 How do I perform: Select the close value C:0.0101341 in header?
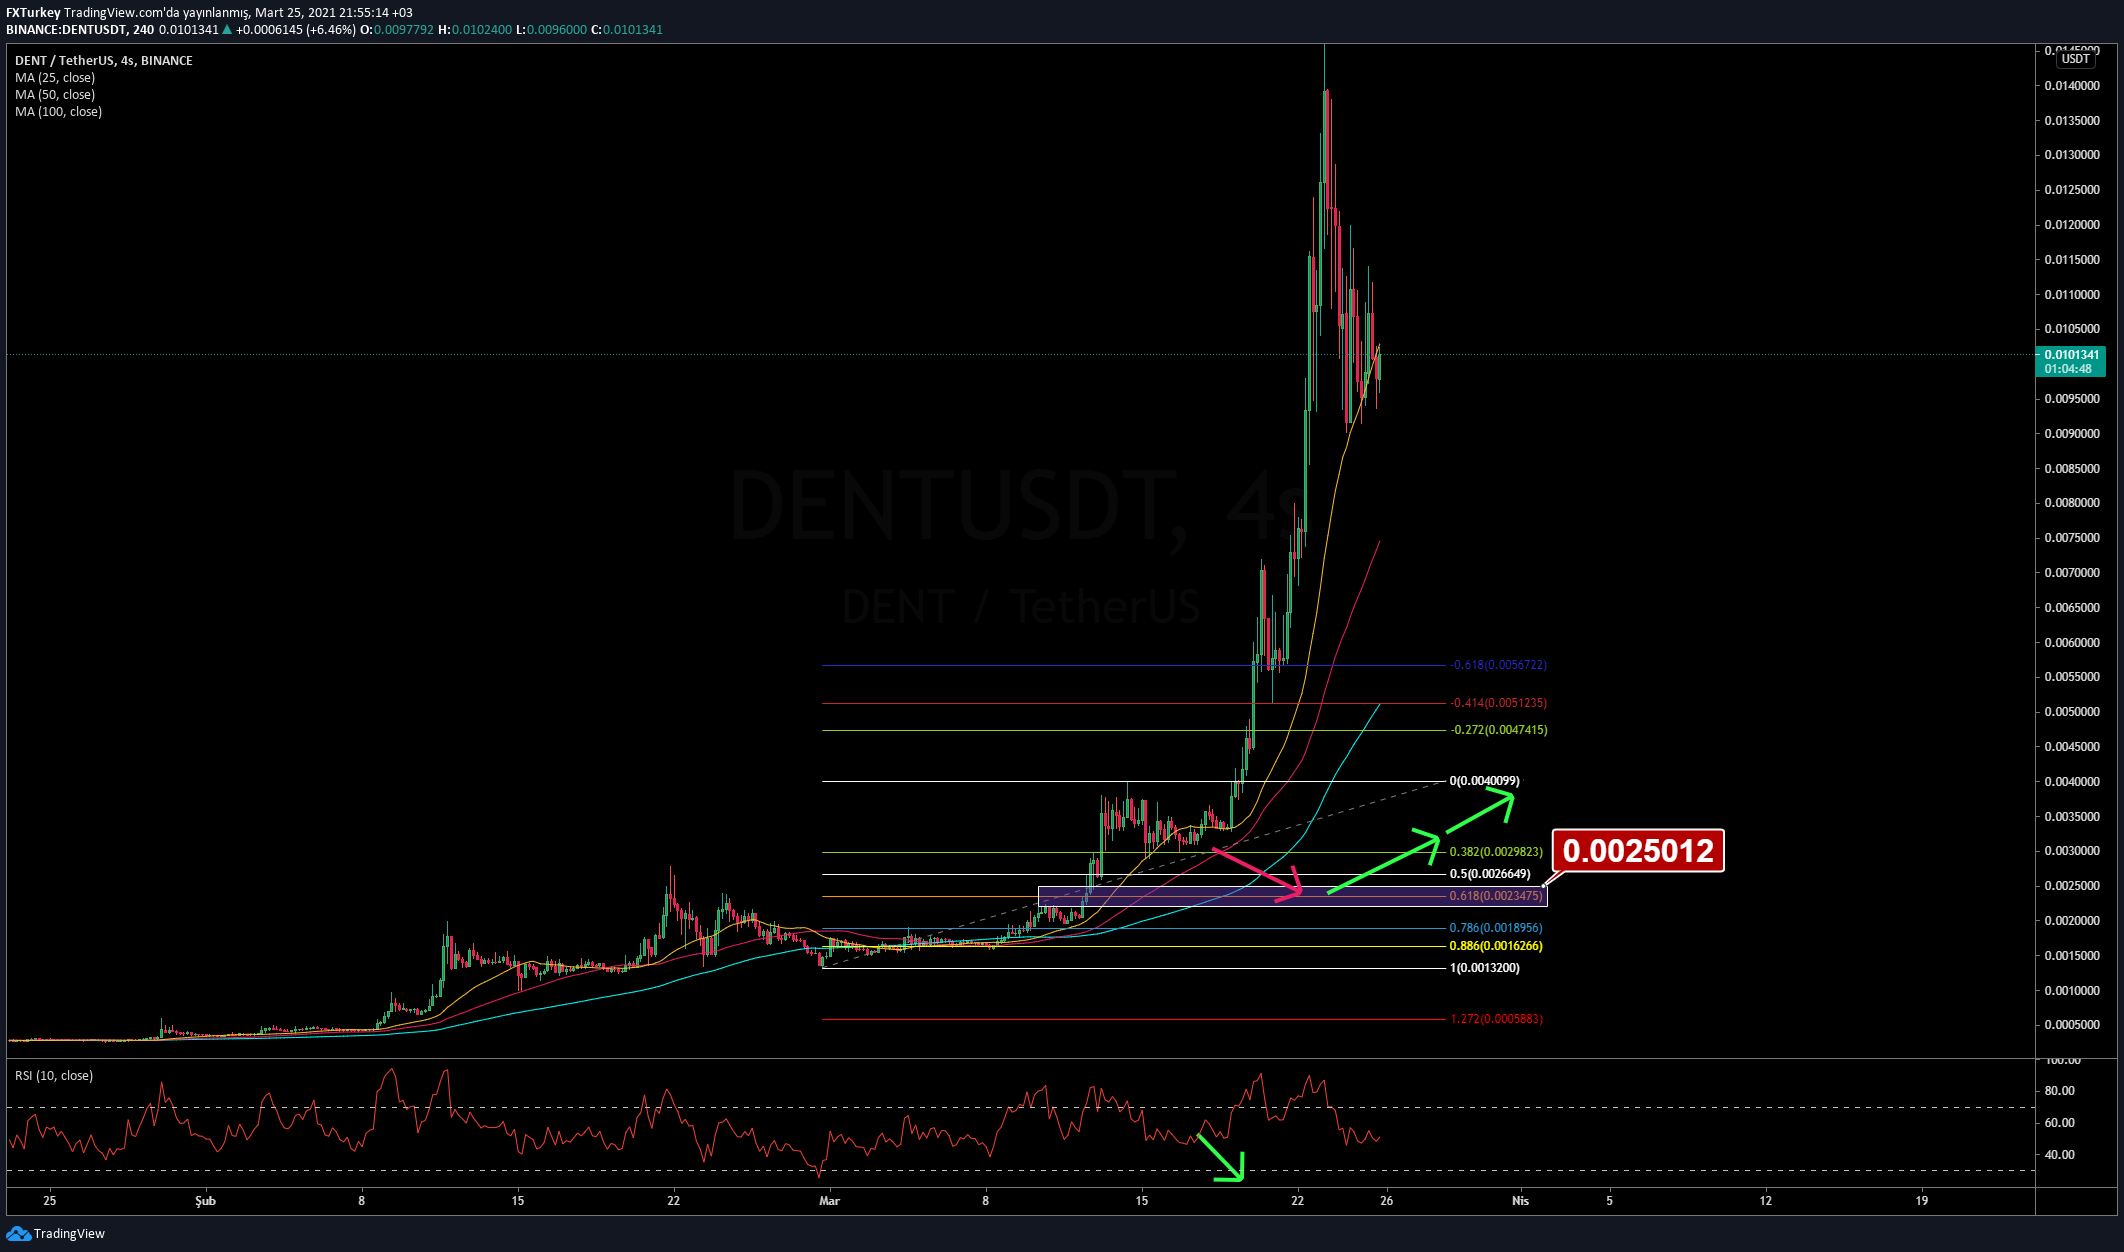click(x=627, y=30)
